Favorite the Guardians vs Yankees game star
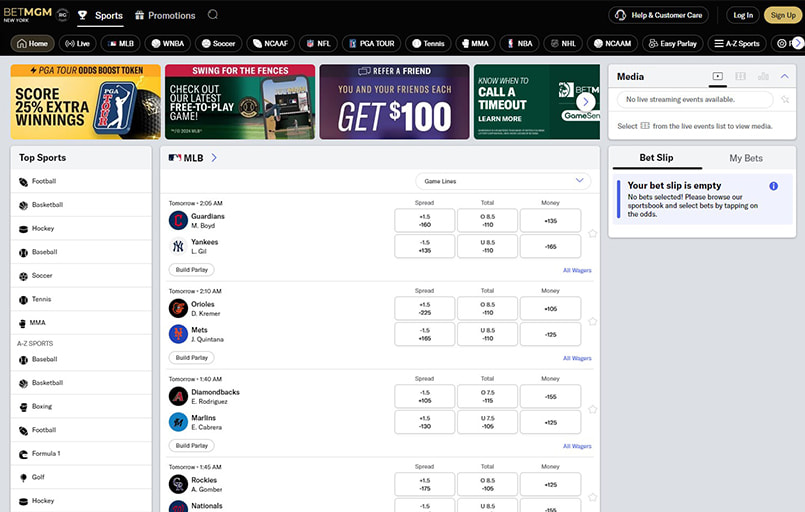 point(592,234)
